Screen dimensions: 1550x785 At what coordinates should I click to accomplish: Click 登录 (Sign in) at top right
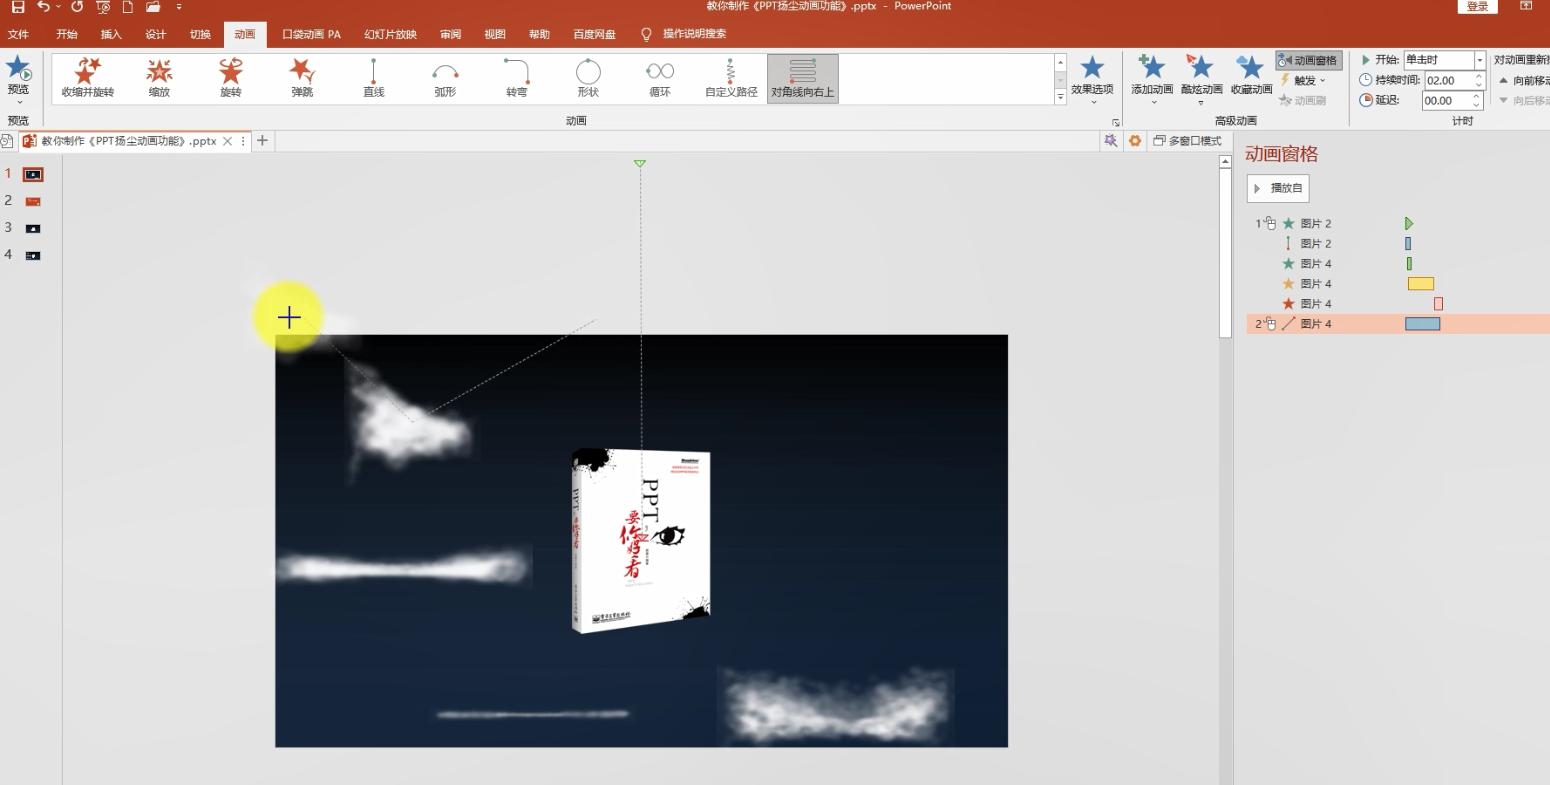pyautogui.click(x=1477, y=6)
